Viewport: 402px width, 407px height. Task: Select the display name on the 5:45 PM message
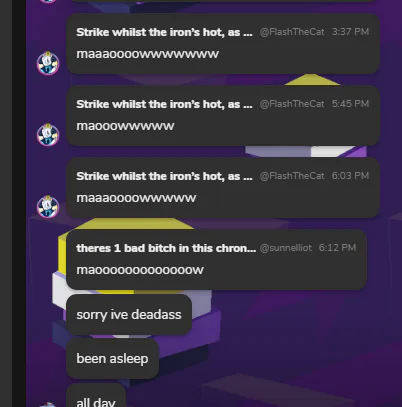tap(164, 104)
